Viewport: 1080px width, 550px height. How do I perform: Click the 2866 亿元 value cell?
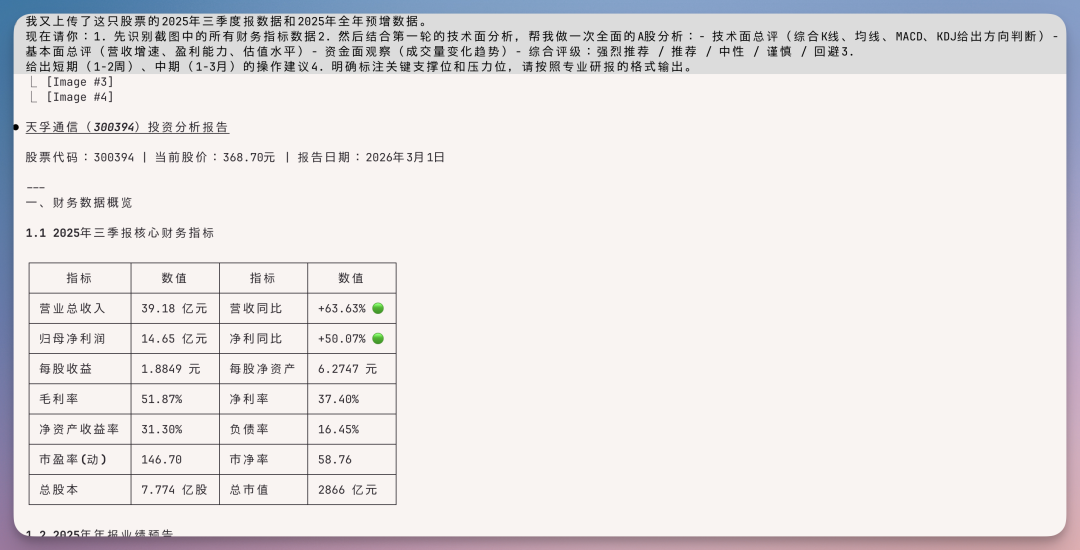pyautogui.click(x=351, y=490)
